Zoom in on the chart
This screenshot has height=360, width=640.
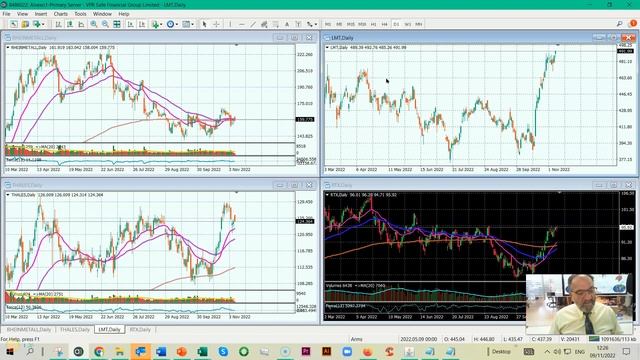[94, 24]
